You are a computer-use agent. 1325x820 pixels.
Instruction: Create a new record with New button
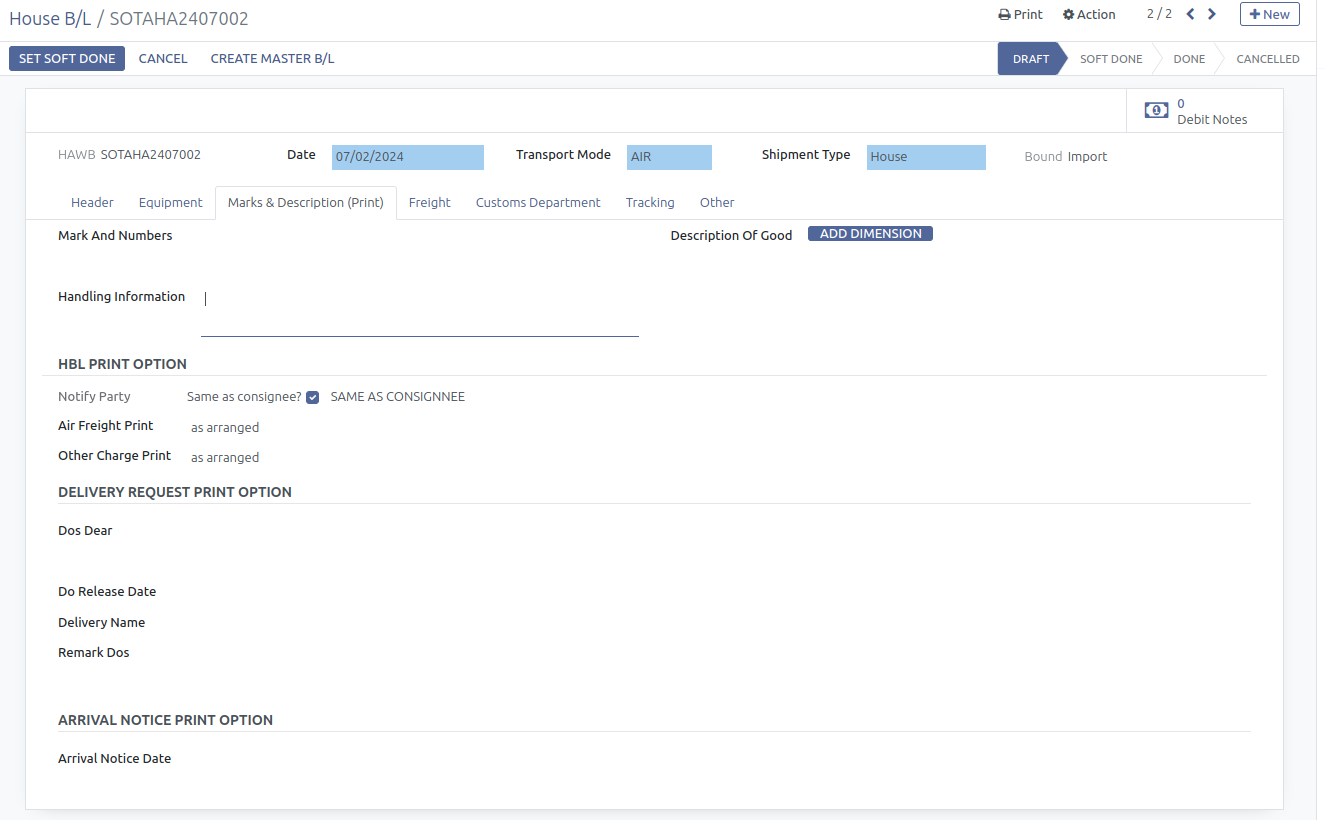tap(1269, 14)
